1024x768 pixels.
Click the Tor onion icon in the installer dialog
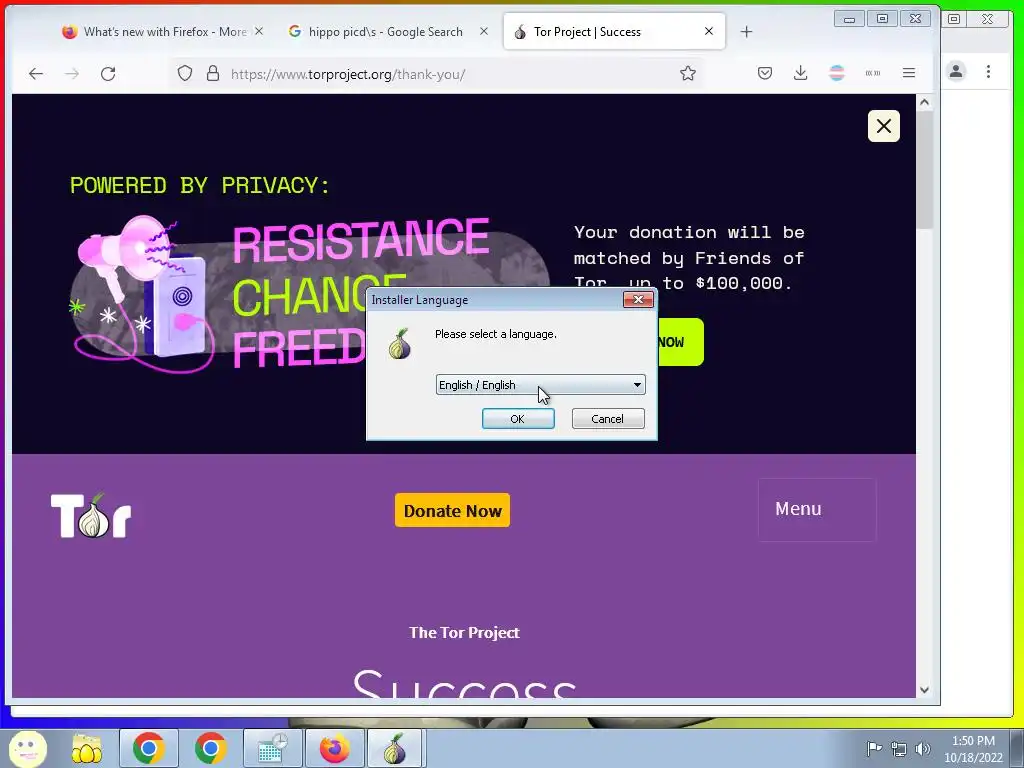point(400,344)
